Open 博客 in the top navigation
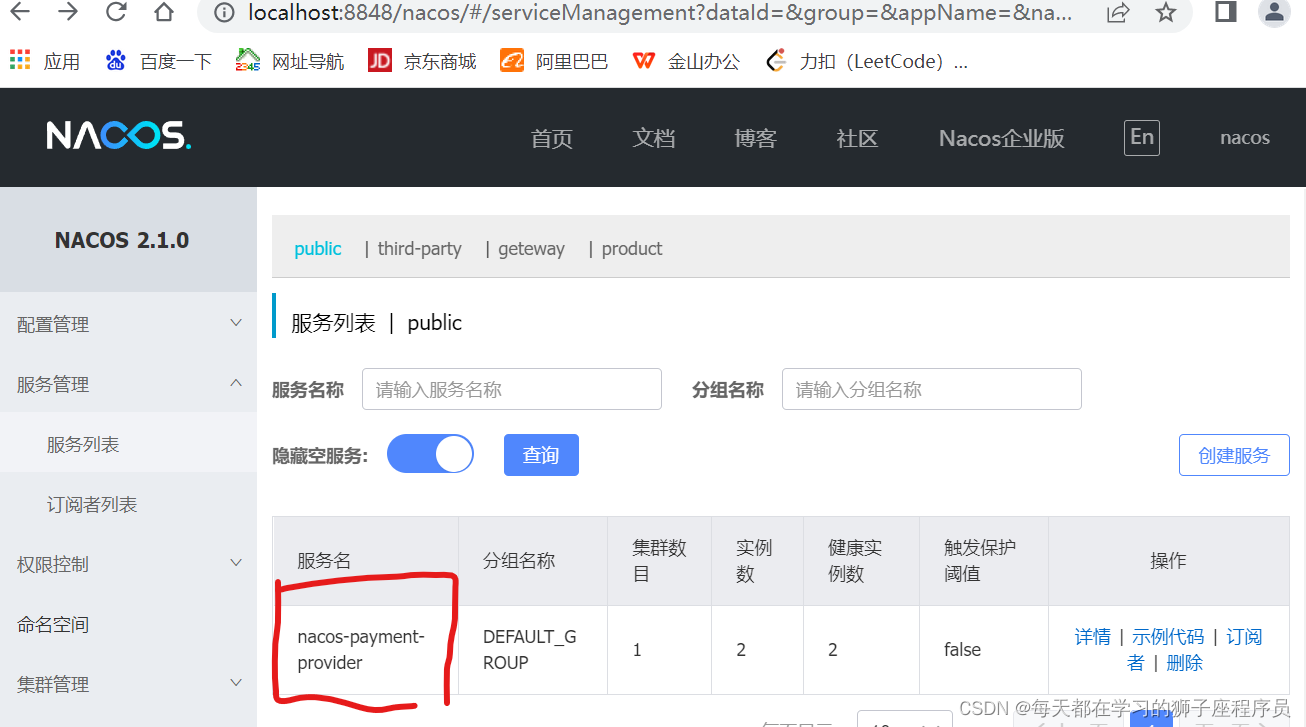The width and height of the screenshot is (1306, 727). coord(755,138)
